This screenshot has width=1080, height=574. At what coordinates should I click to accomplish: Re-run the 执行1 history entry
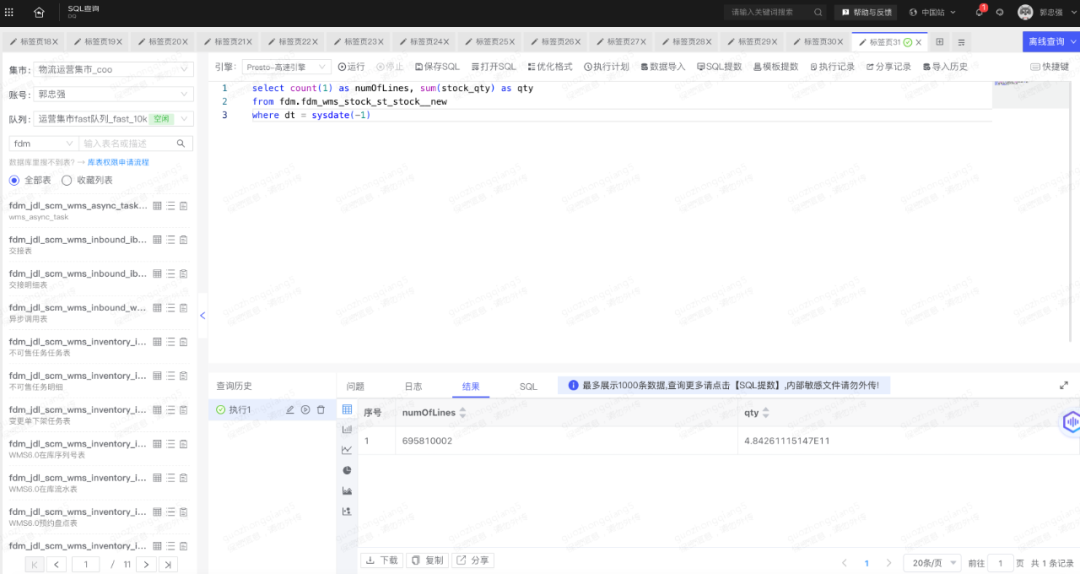point(305,409)
